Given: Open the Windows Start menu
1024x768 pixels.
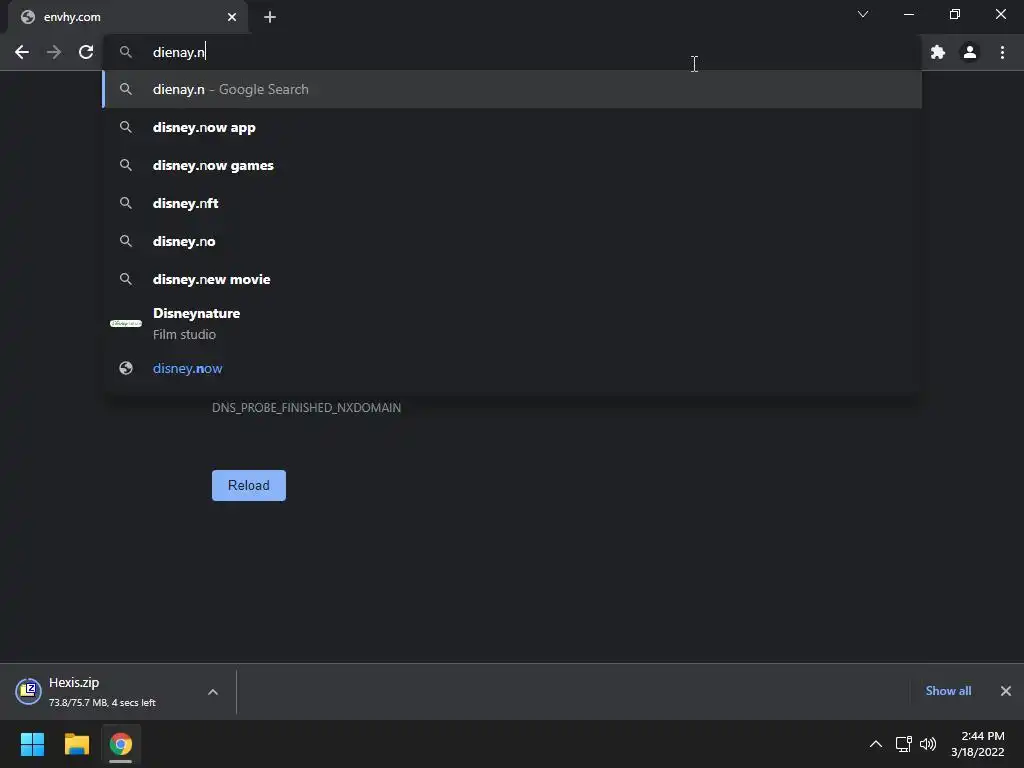Looking at the screenshot, I should point(32,744).
